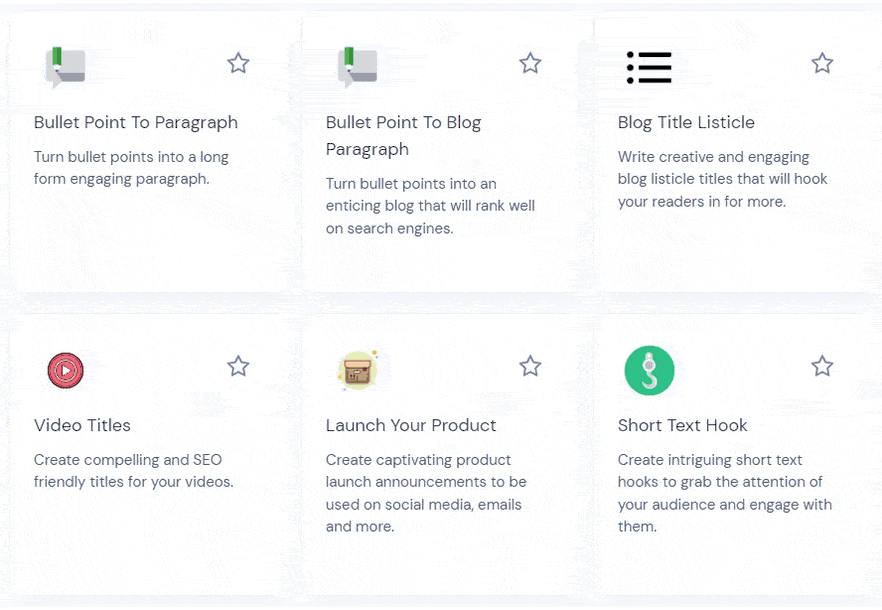Open the Bullet Point To Paragraph title
Viewport: 882px width, 610px height.
[136, 123]
